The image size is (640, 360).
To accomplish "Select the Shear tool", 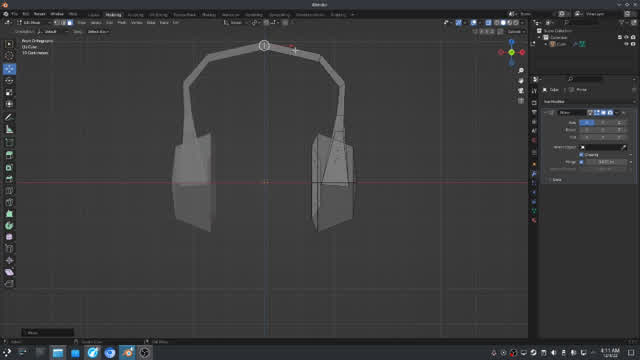I will point(9,272).
